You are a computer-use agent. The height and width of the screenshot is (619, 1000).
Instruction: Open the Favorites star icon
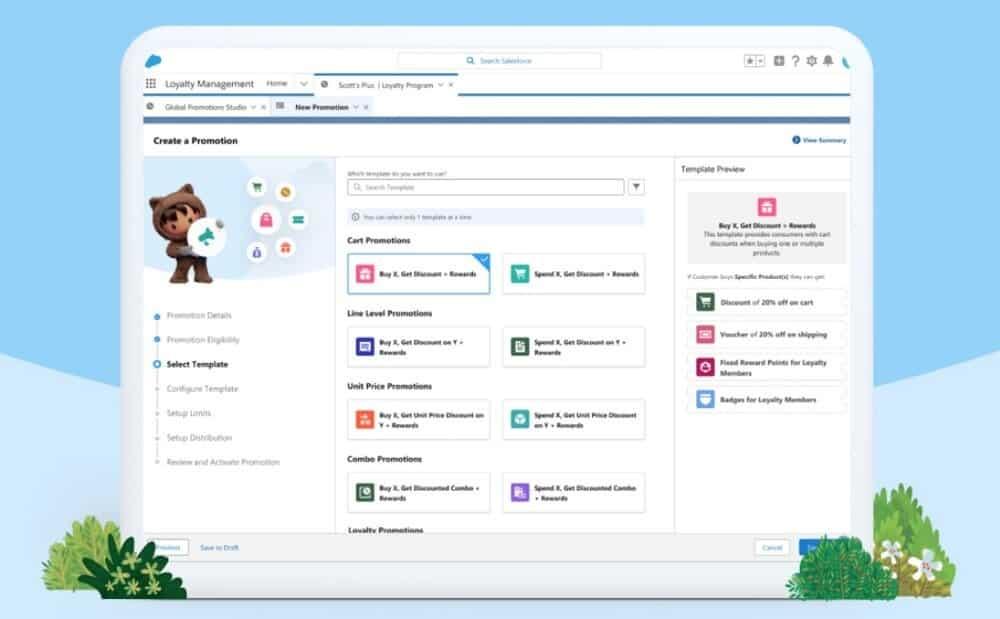[750, 61]
